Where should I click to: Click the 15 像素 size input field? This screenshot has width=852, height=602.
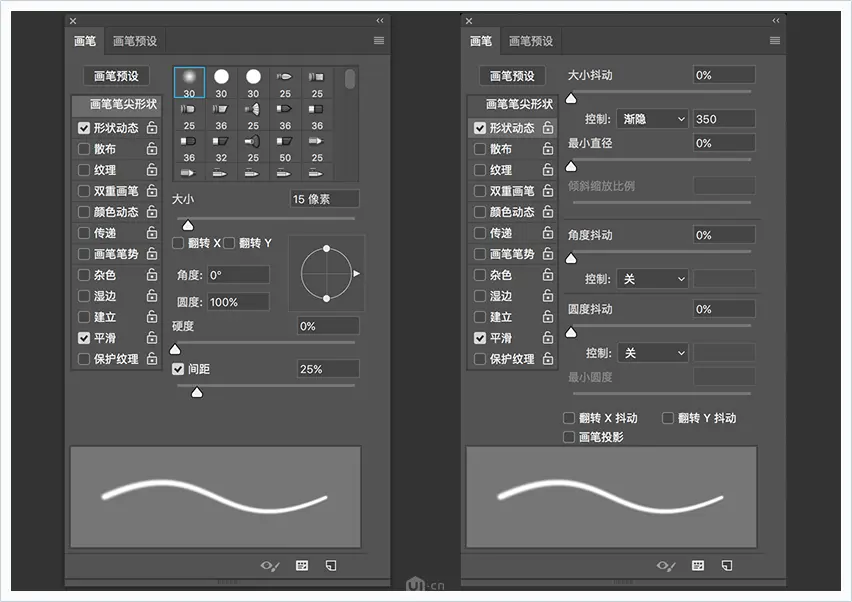[x=324, y=199]
